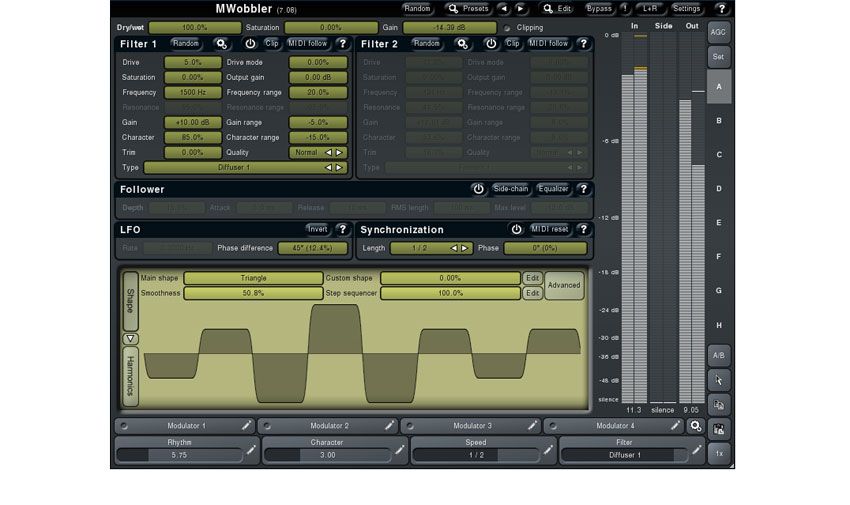The width and height of the screenshot is (850, 505).
Task: Go to the next preset arrow
Action: point(520,9)
